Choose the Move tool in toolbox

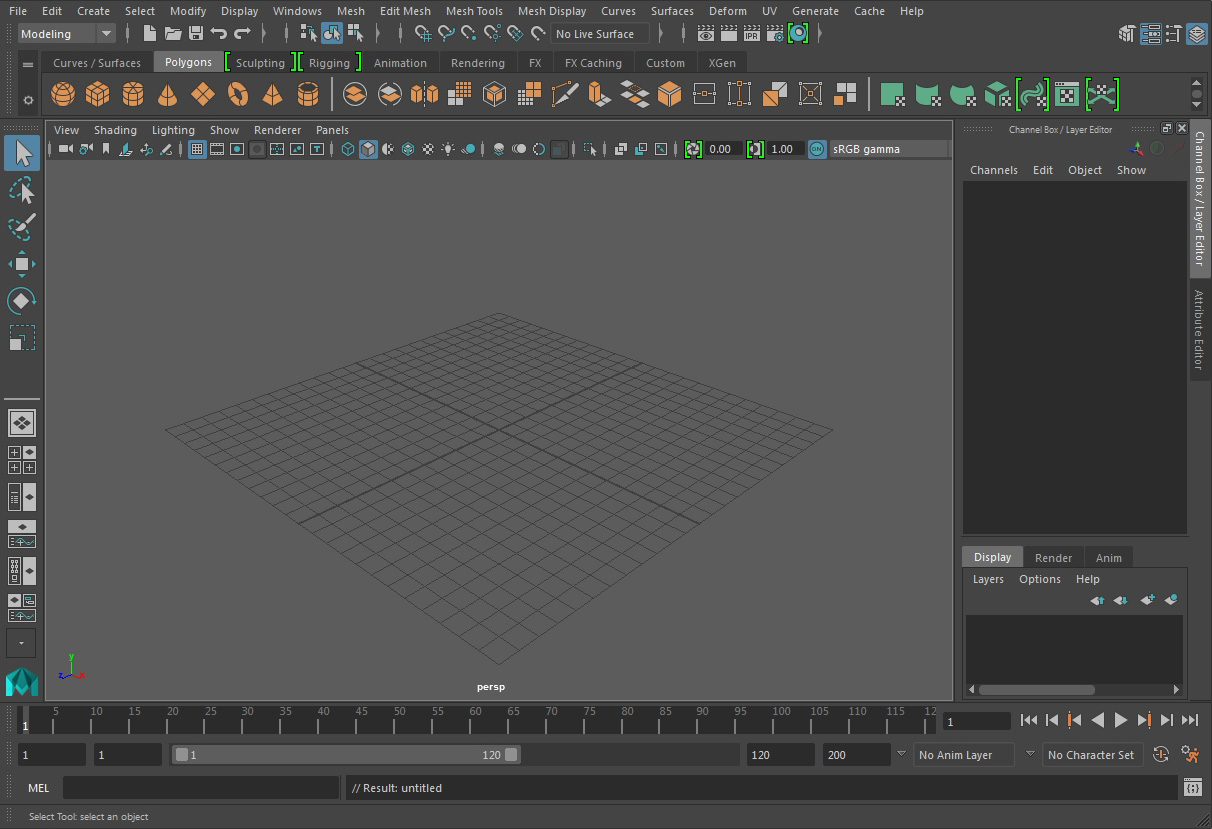tap(22, 264)
